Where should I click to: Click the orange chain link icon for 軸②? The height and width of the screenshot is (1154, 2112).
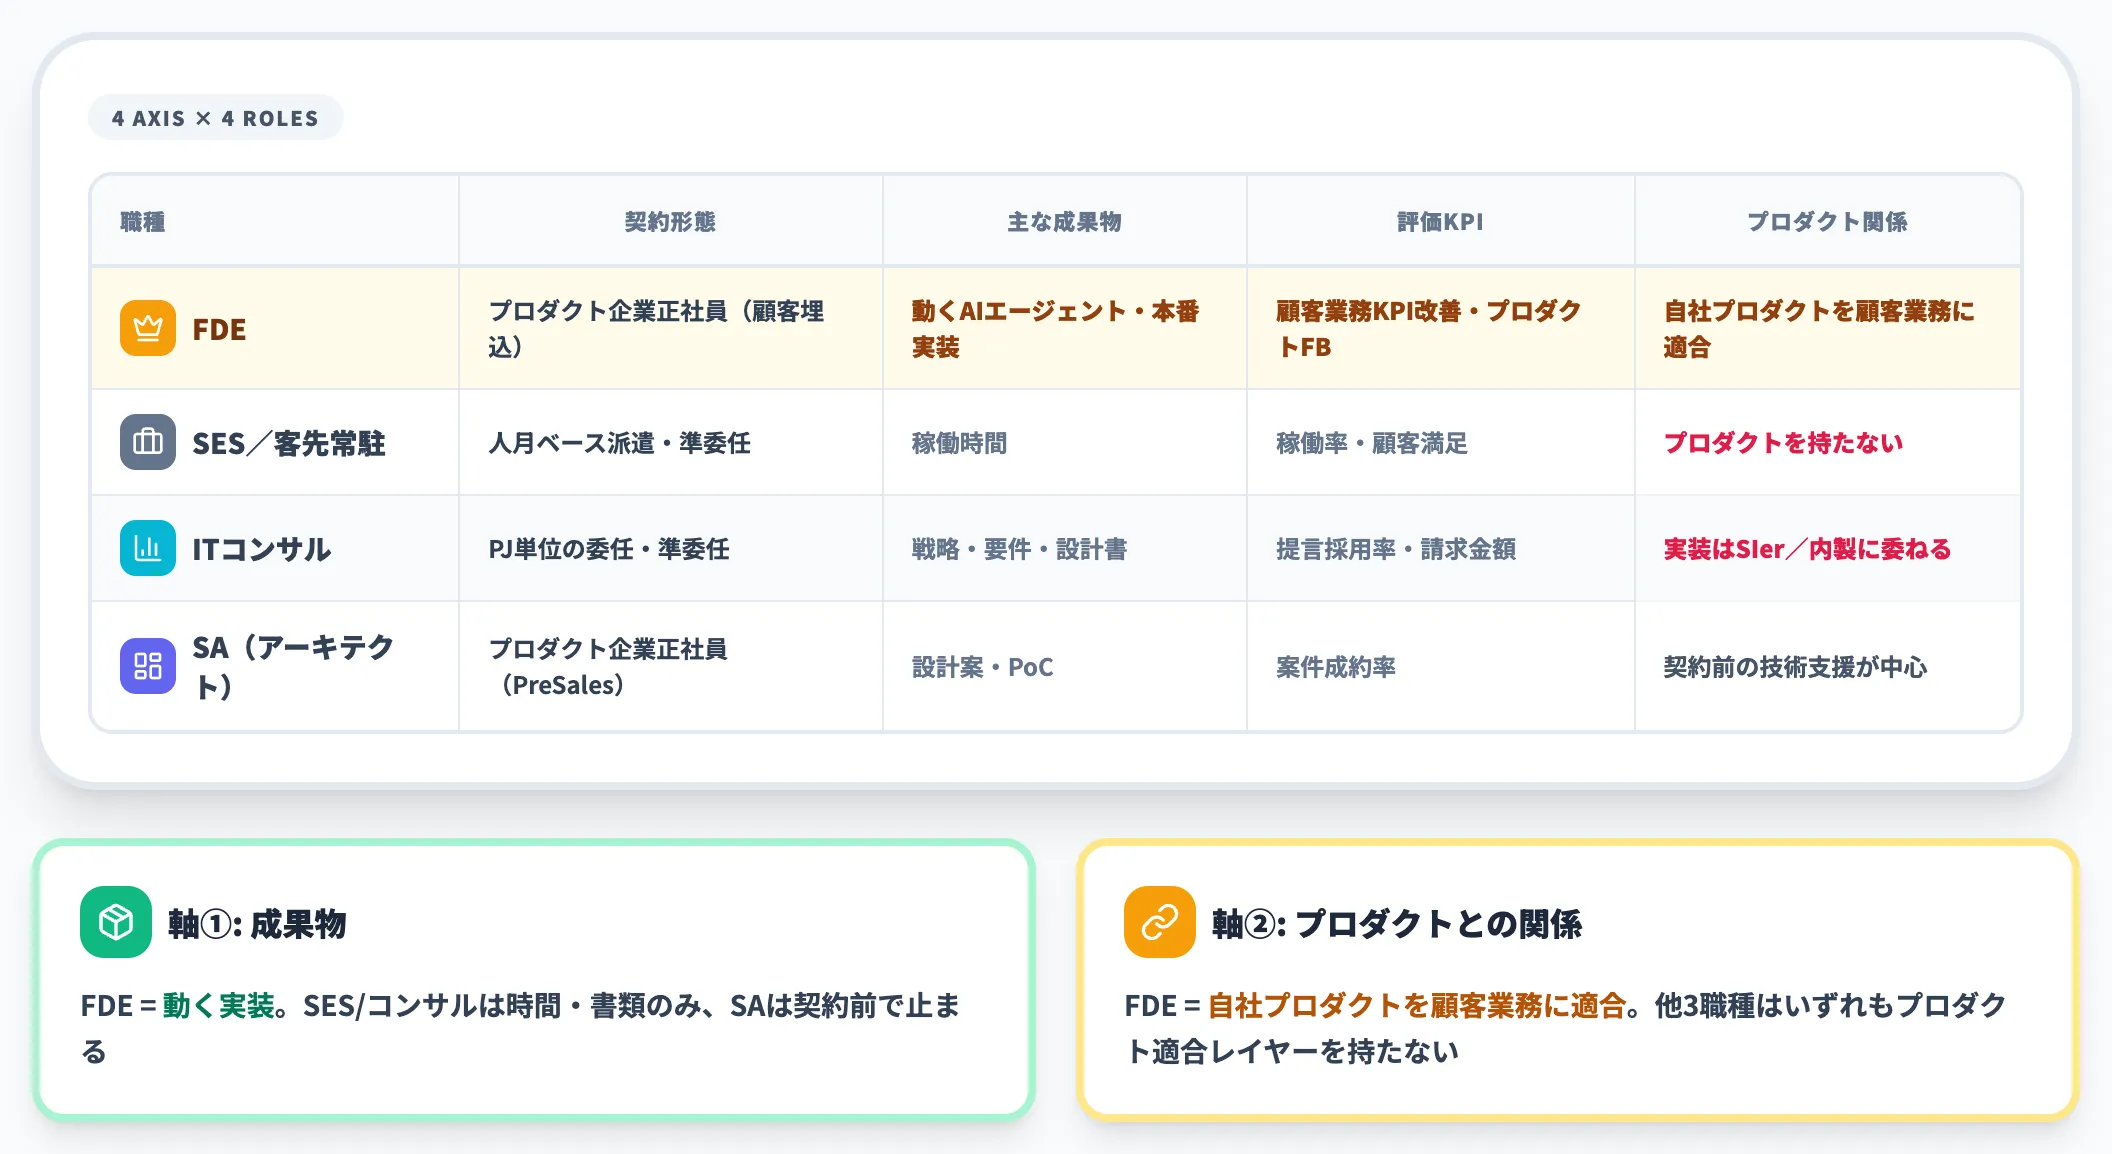click(1160, 922)
